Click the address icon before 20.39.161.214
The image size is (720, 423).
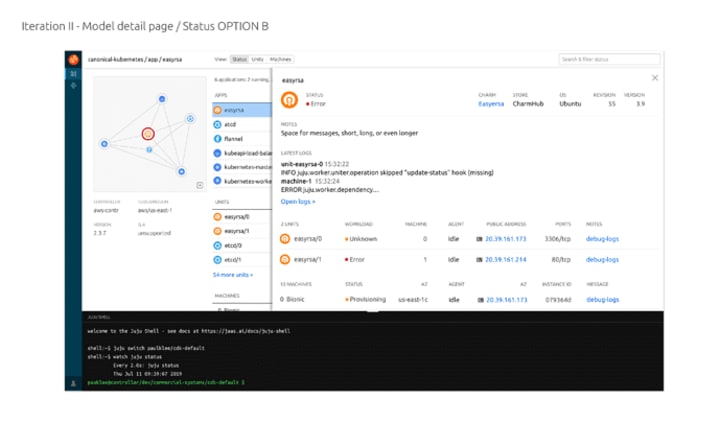click(x=479, y=259)
